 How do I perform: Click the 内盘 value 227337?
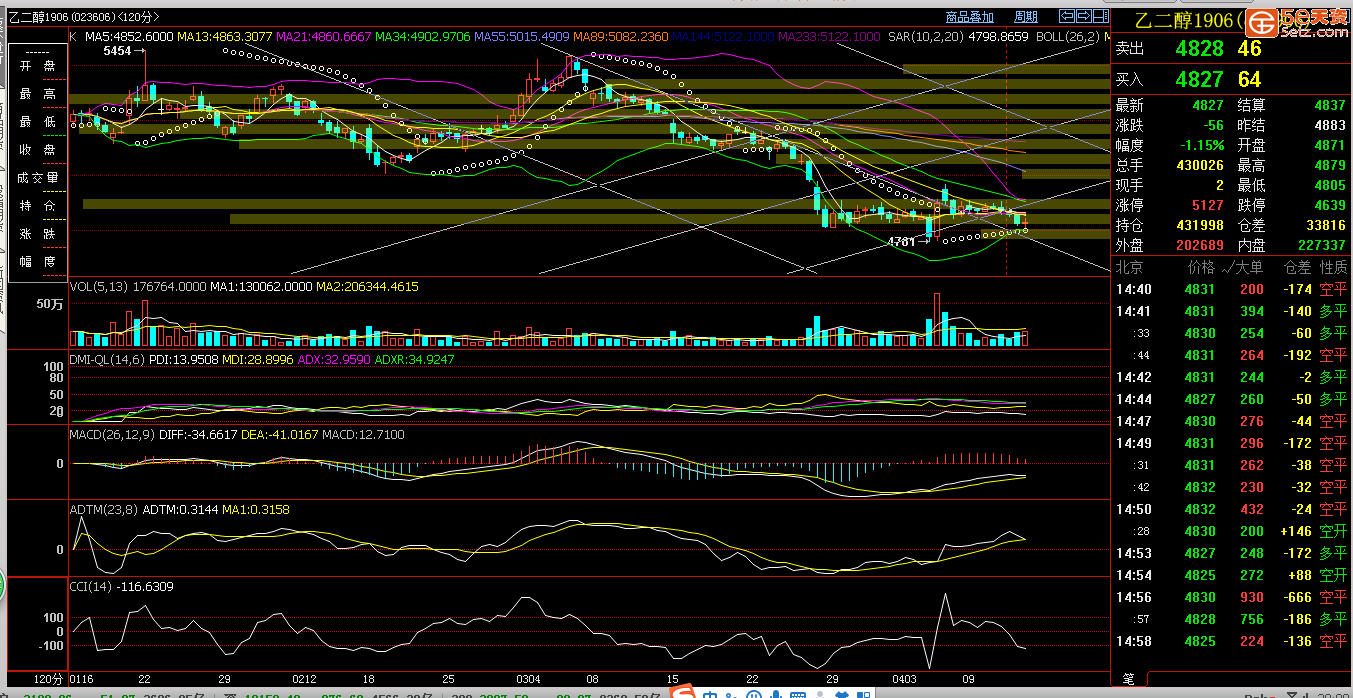1322,245
